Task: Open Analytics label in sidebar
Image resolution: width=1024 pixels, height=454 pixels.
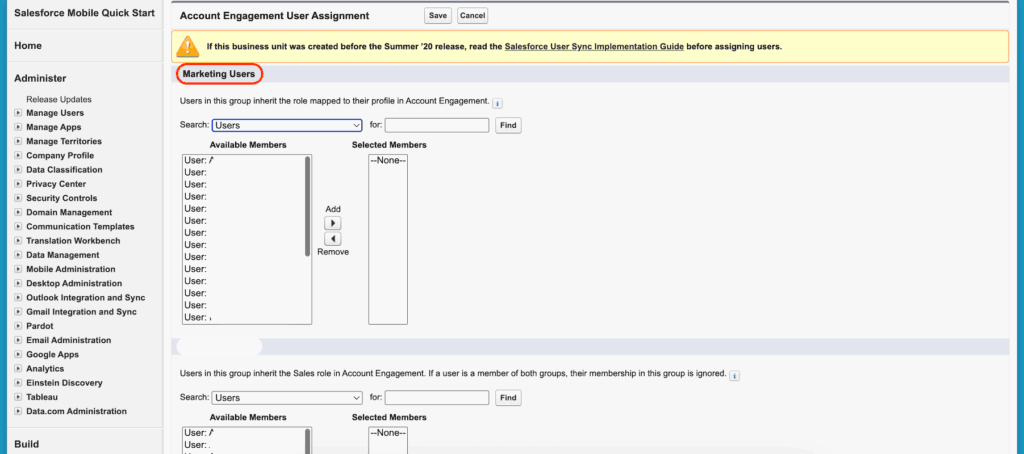Action: click(x=45, y=369)
